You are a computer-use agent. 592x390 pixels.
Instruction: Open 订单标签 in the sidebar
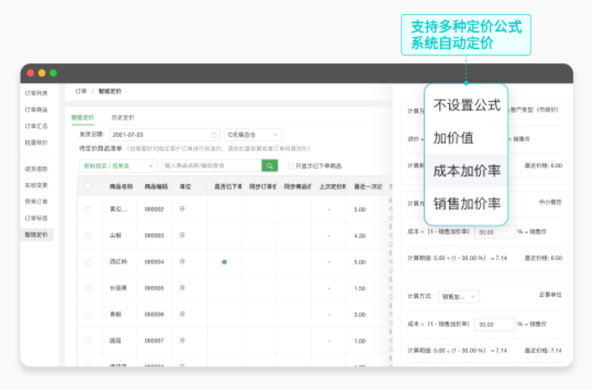(x=36, y=218)
